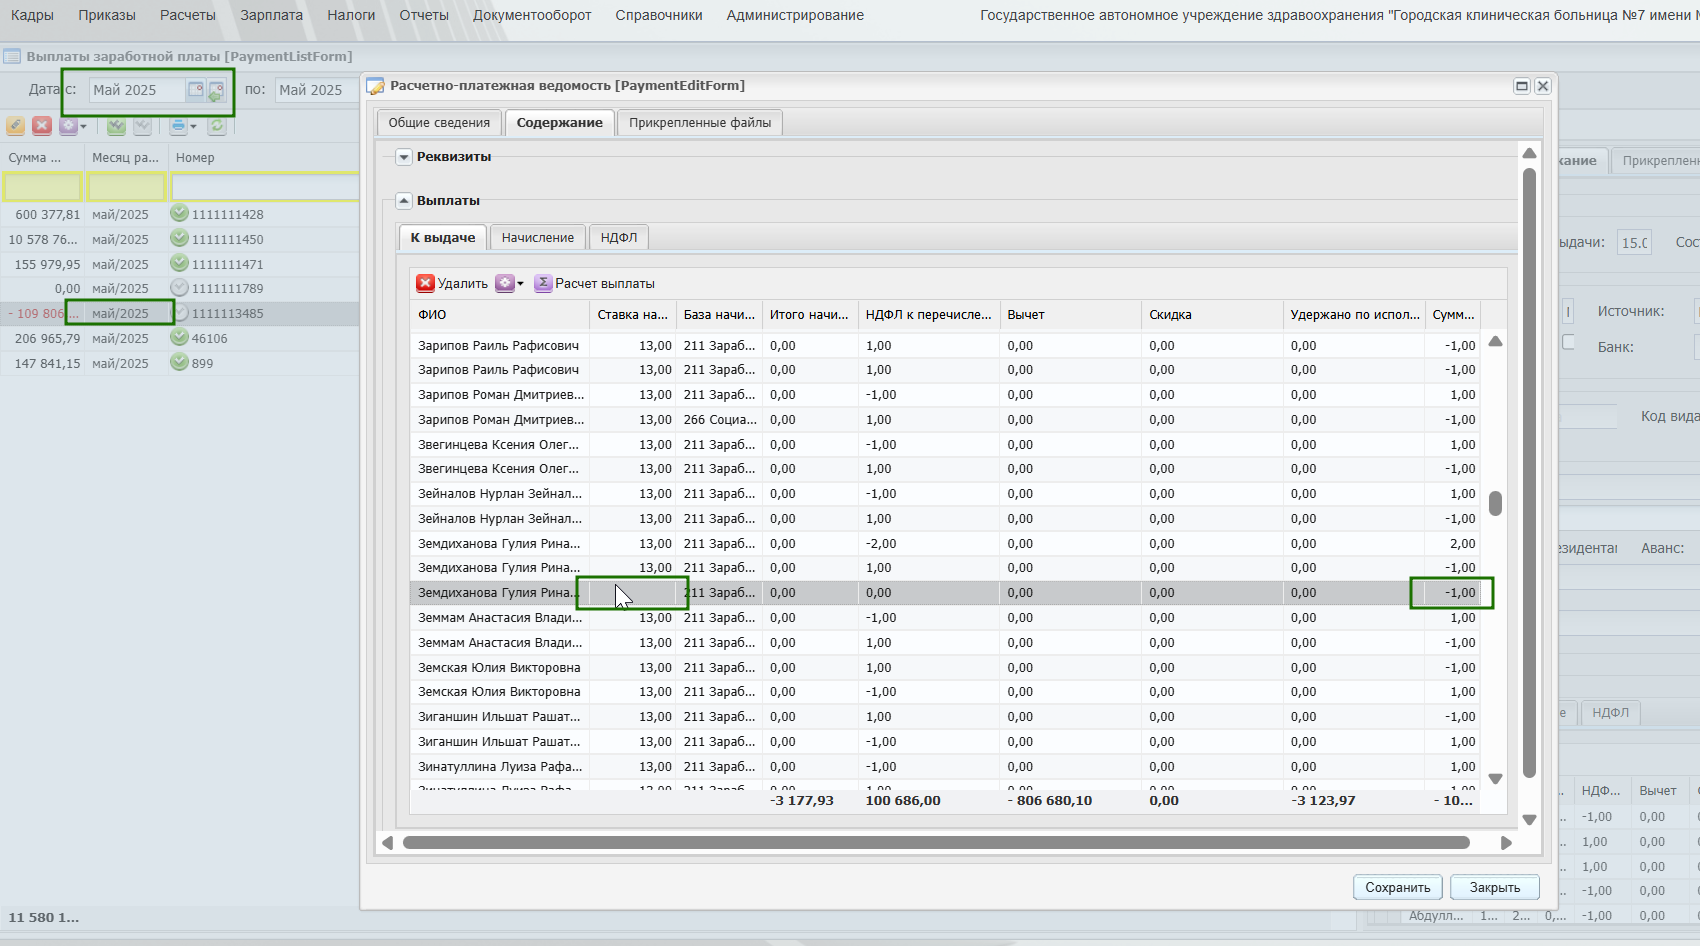Open the Кадры menu
Screen dimensions: 1700x946
[x=32, y=15]
